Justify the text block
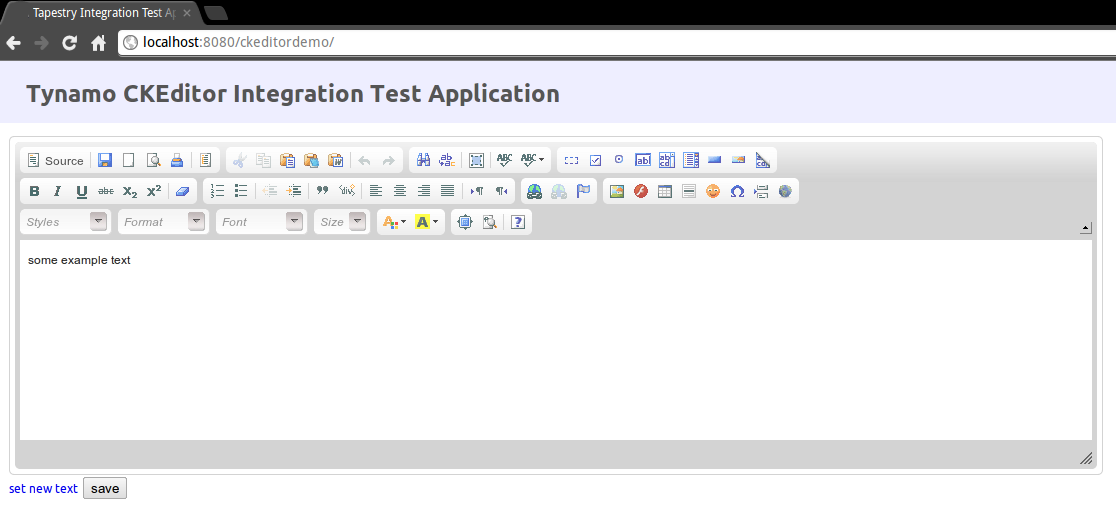 pyautogui.click(x=448, y=191)
